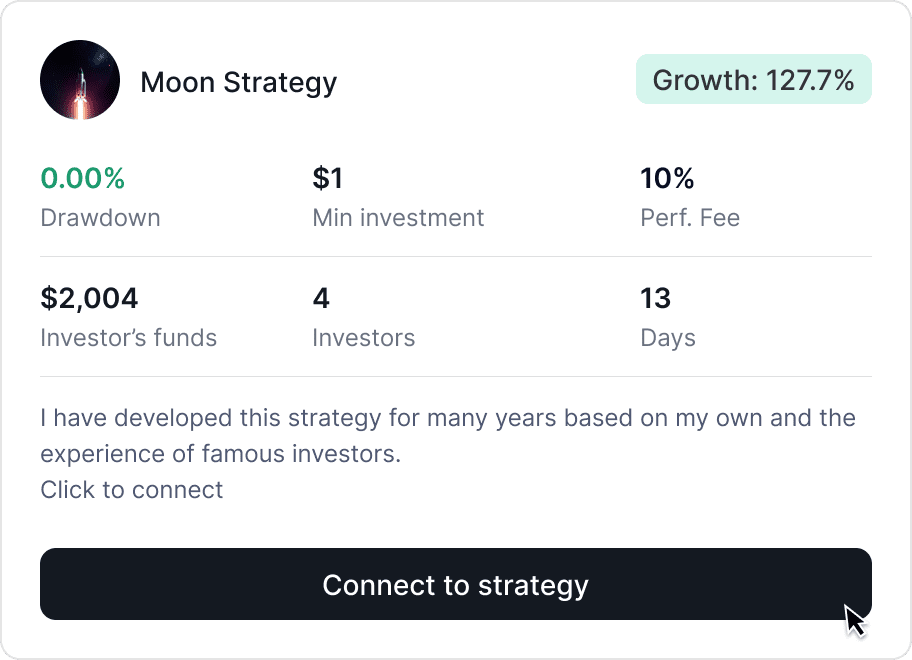Select the Investors label

(363, 338)
